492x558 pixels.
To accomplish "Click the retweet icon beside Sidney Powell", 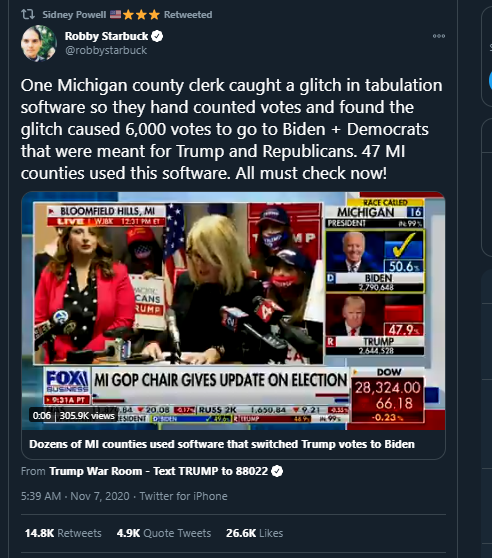I will coord(28,14).
